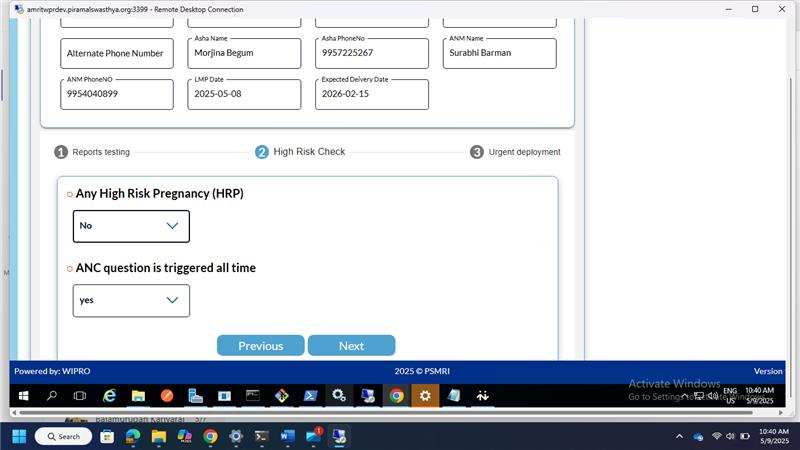The image size is (800, 450).
Task: Go to step 3 Urgent deployment
Action: [515, 152]
